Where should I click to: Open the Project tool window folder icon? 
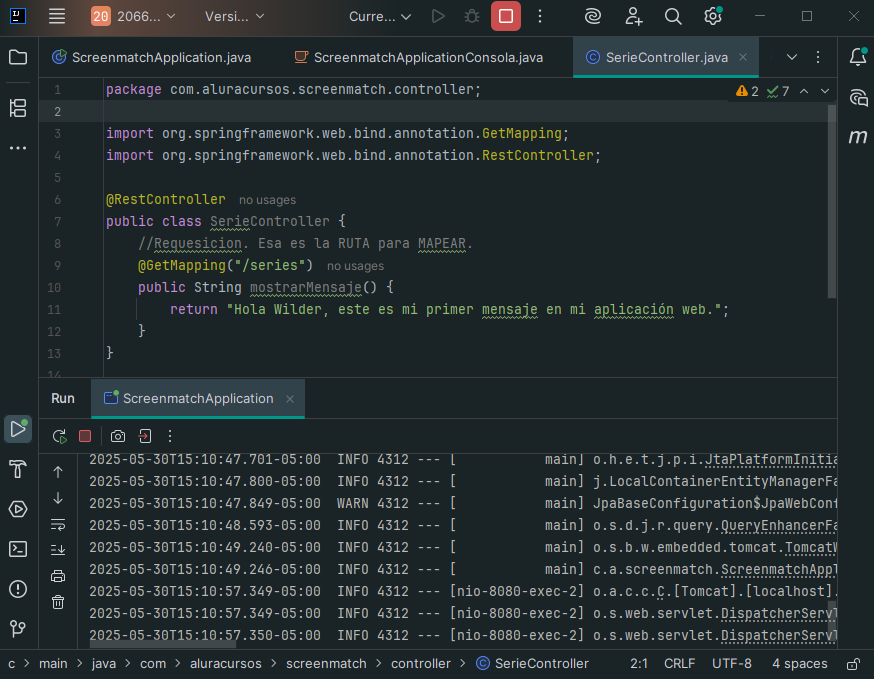18,57
